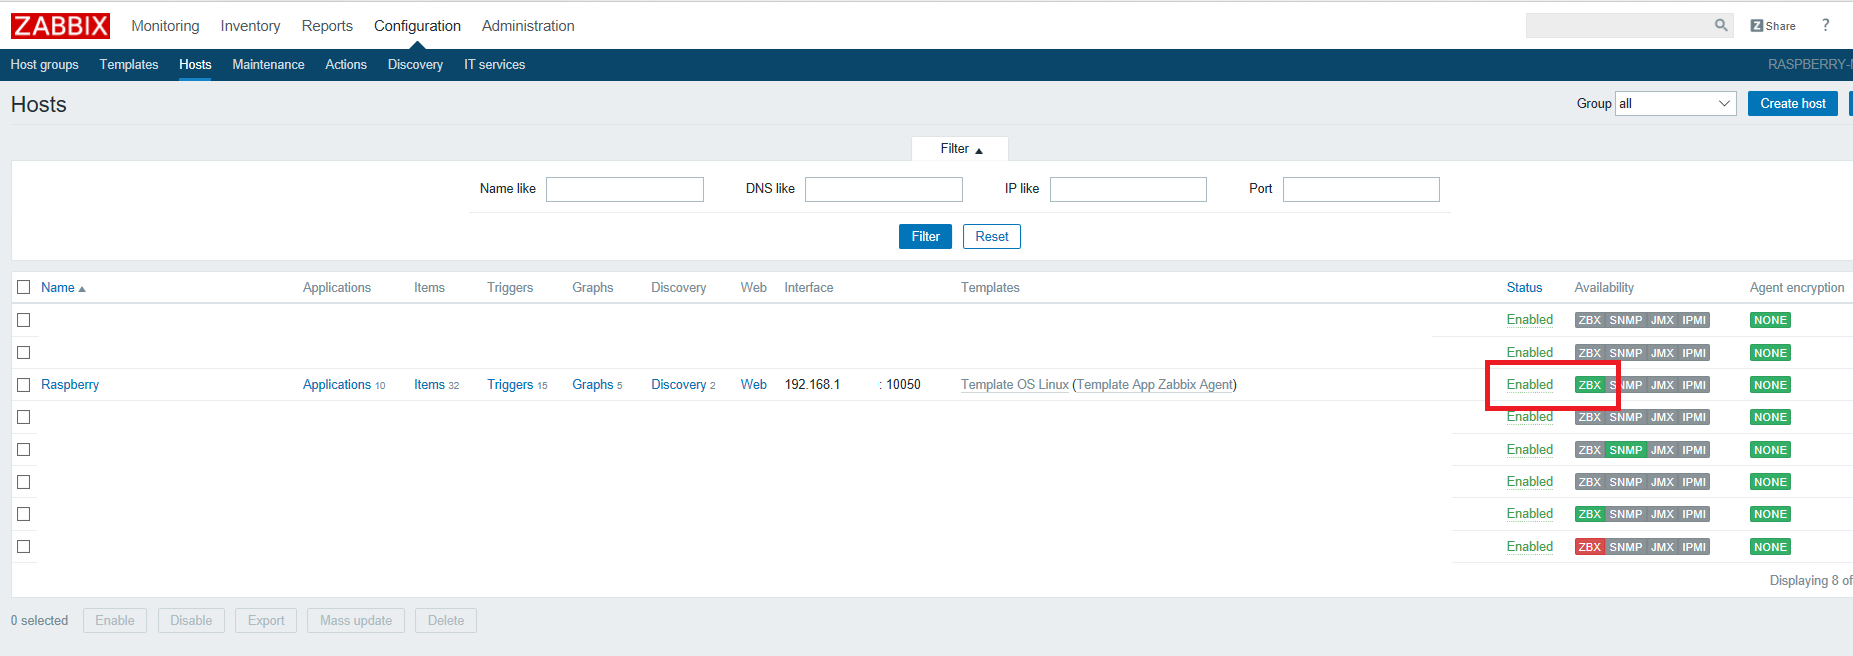This screenshot has width=1853, height=656.
Task: Click the JMX badge in Raspberry row
Action: coord(1662,385)
